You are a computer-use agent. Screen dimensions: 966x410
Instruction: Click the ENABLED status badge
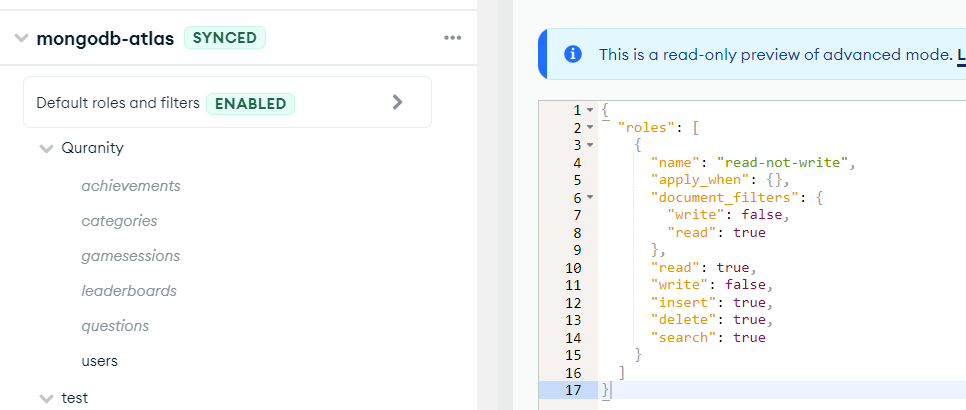(x=250, y=103)
